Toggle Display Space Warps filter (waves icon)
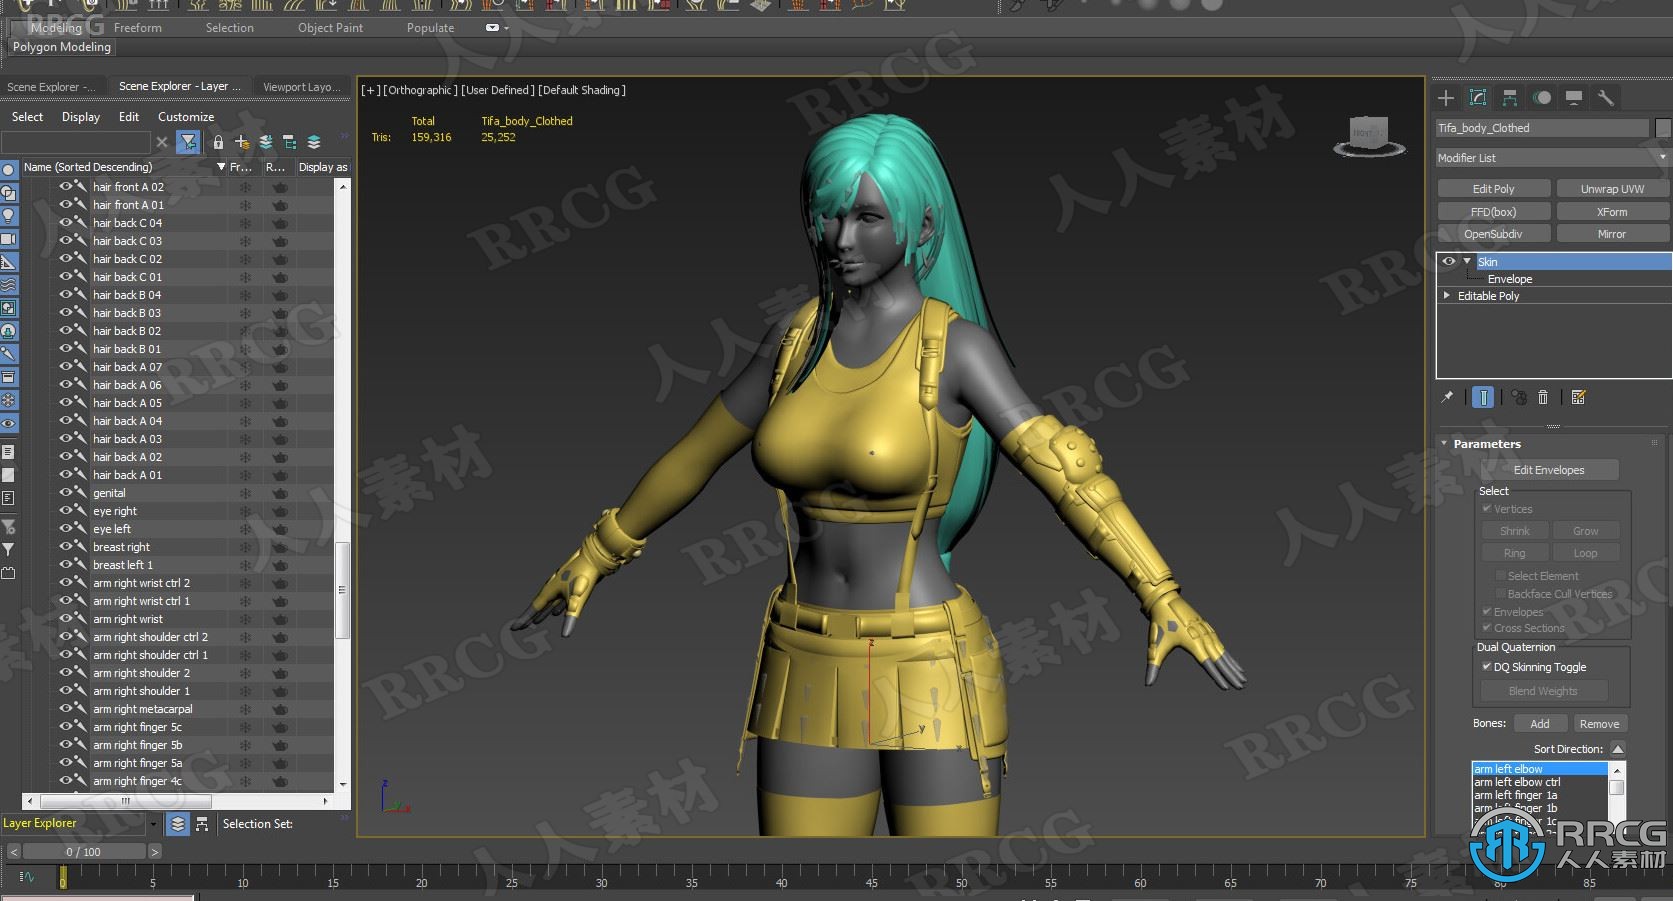The height and width of the screenshot is (901, 1673). click(9, 285)
